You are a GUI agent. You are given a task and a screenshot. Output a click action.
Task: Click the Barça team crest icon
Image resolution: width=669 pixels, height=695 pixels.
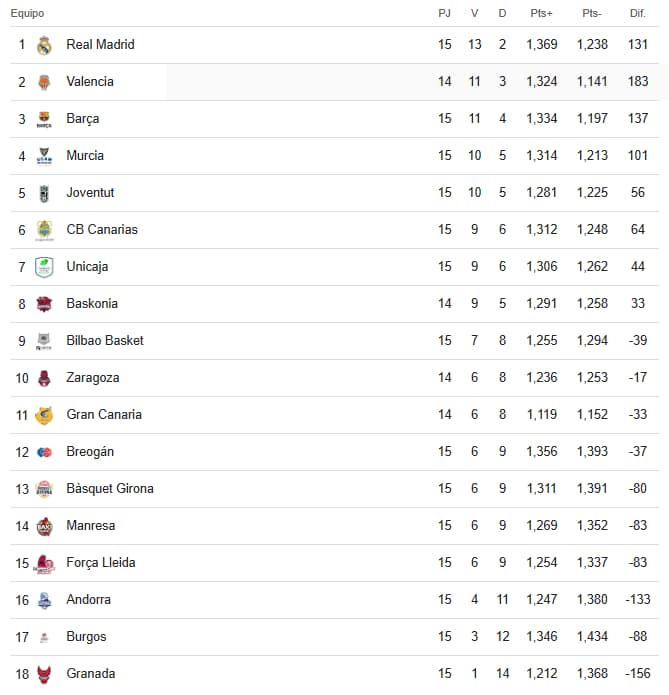44,119
